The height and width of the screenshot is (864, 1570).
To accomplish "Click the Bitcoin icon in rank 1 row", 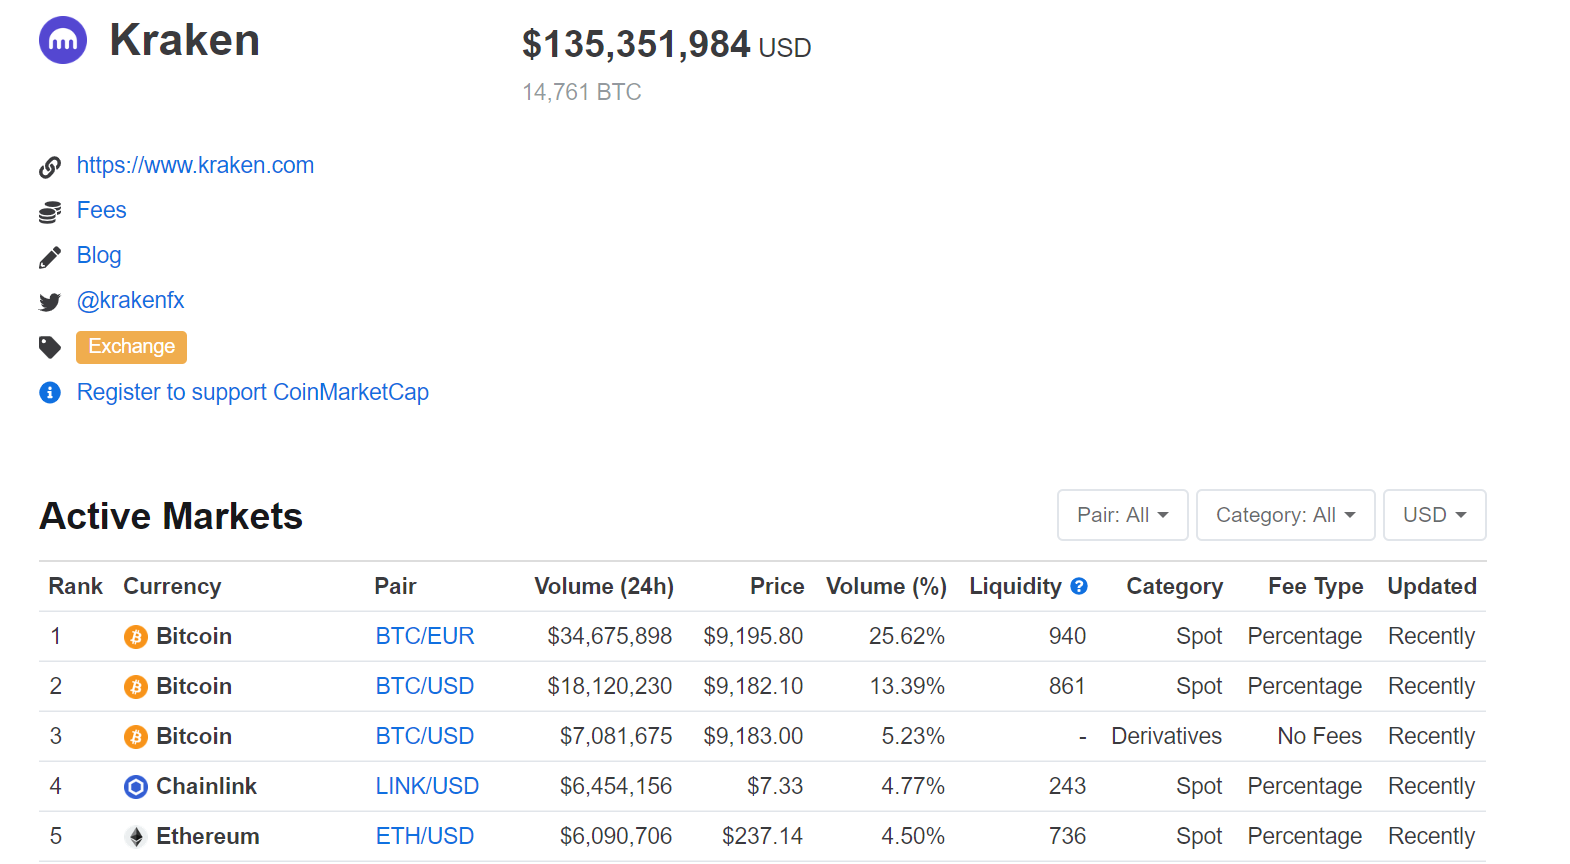I will point(136,637).
